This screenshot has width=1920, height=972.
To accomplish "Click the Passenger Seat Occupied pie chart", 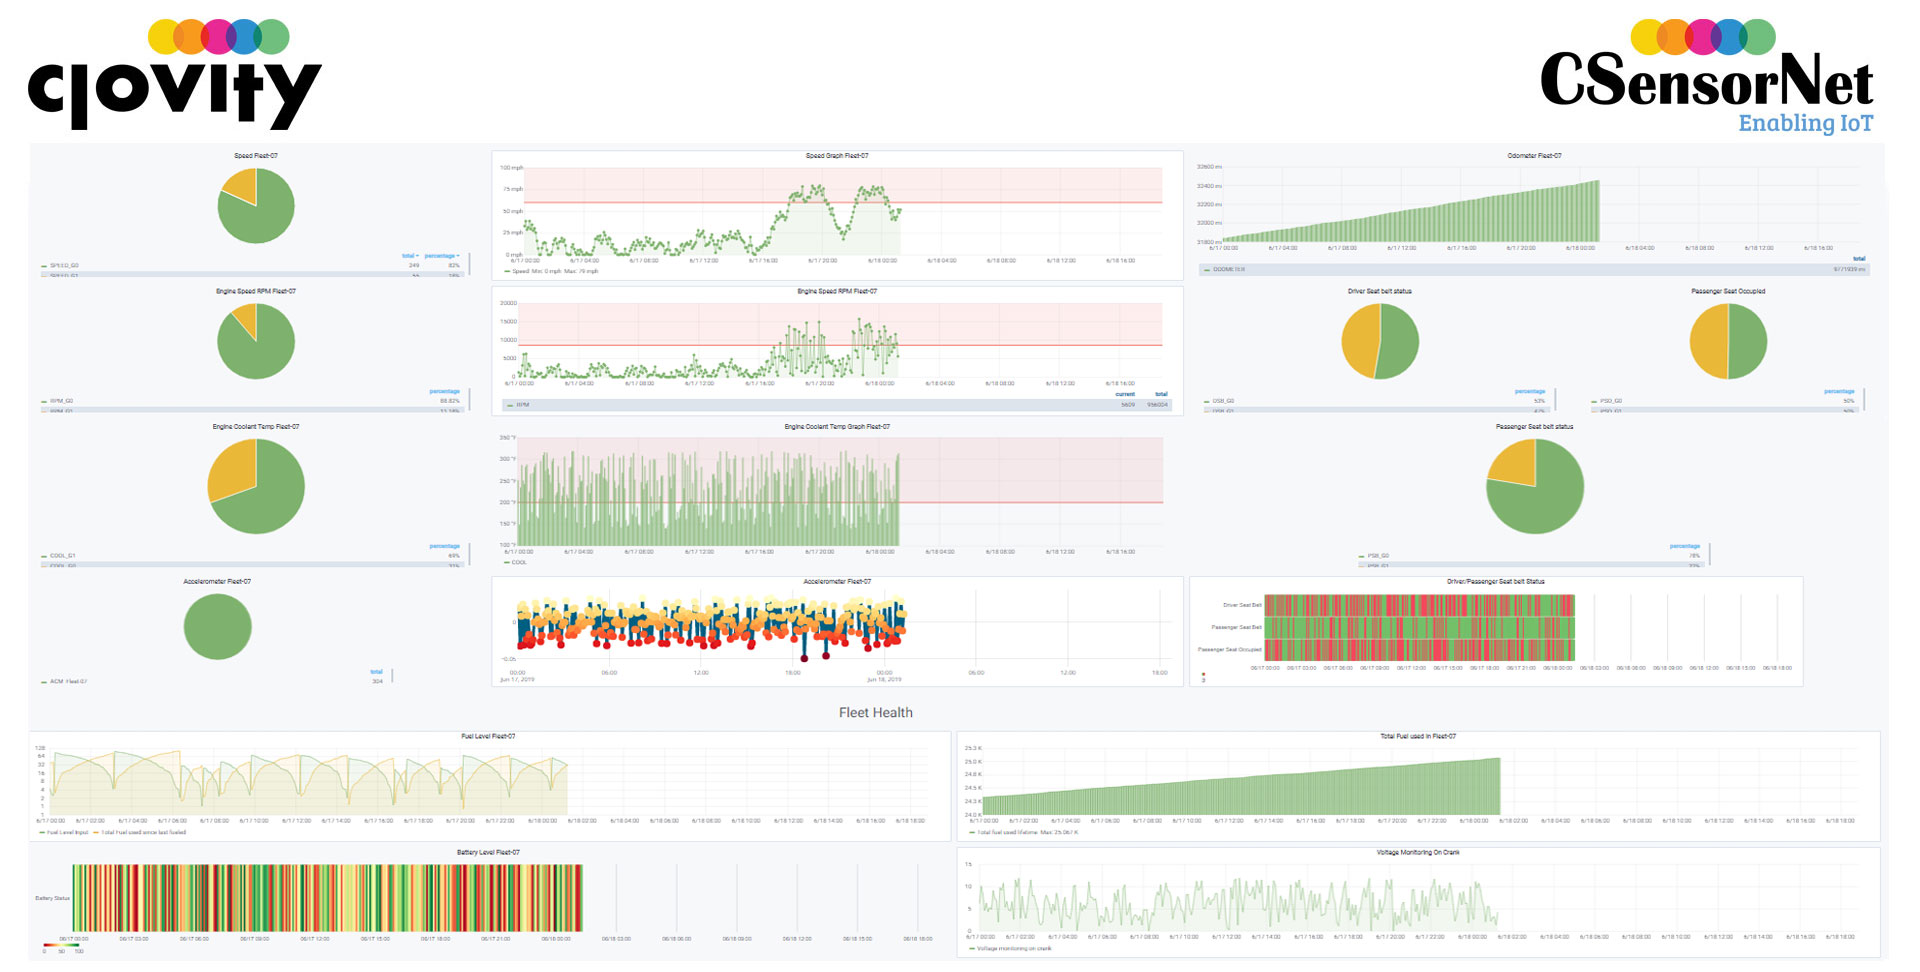I will click(x=1728, y=341).
